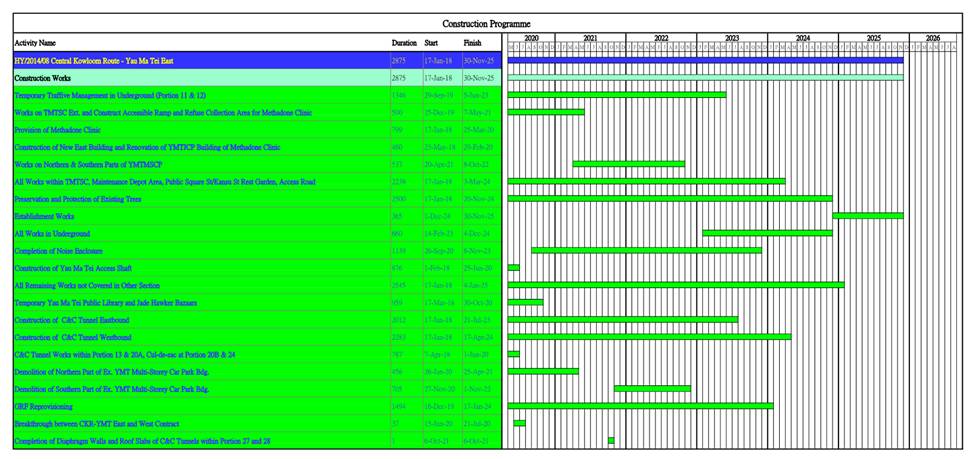Click the Demolition of Southern Part Gantt bar

pyautogui.click(x=652, y=388)
